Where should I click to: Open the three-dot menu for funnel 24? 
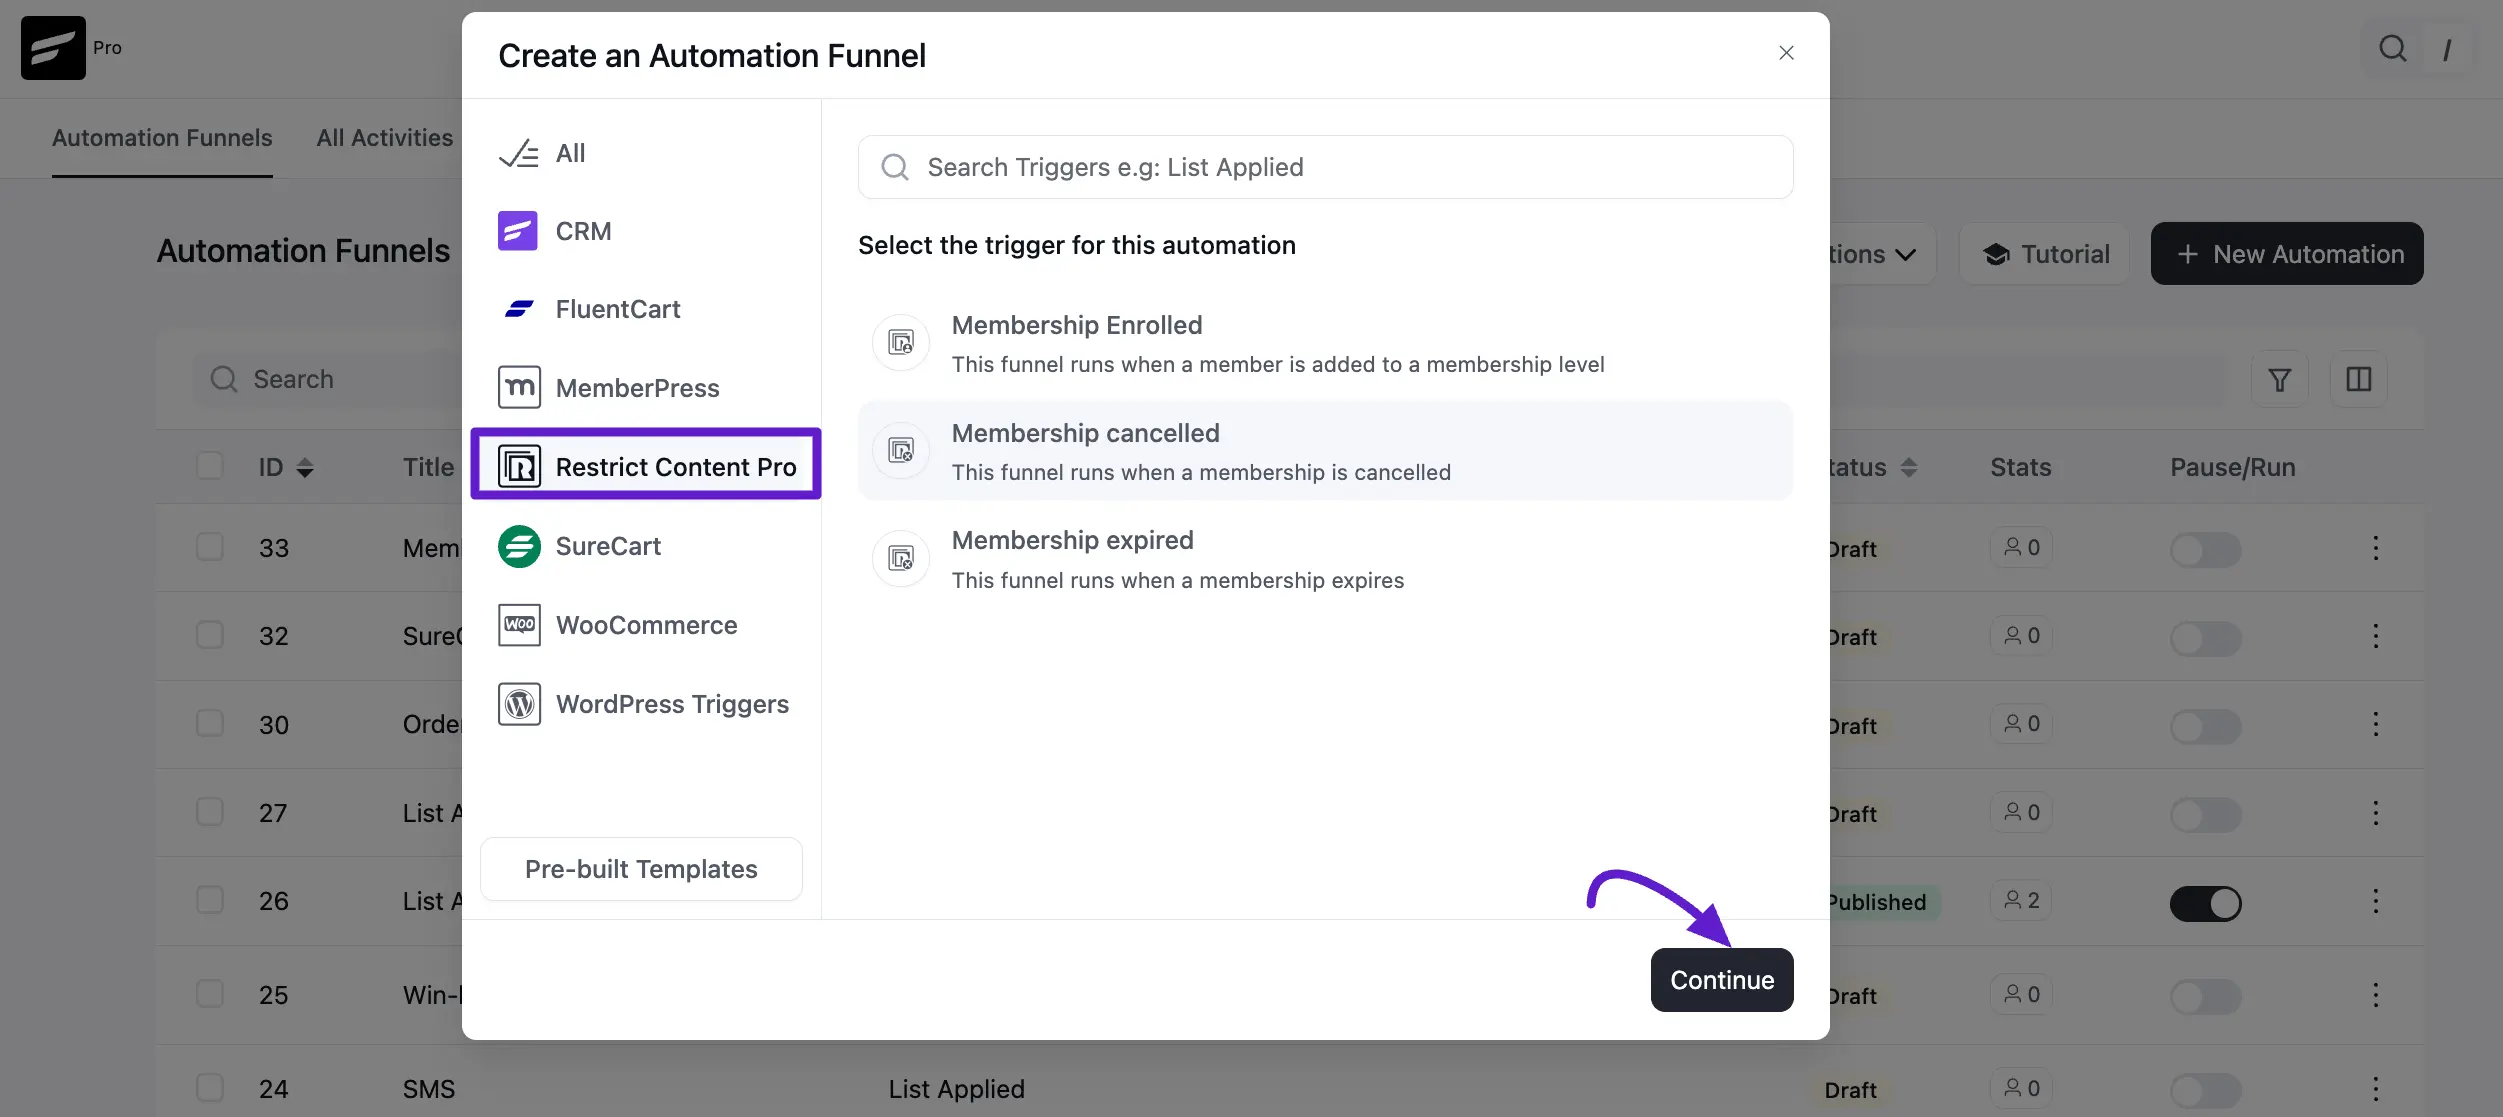tap(2375, 1088)
